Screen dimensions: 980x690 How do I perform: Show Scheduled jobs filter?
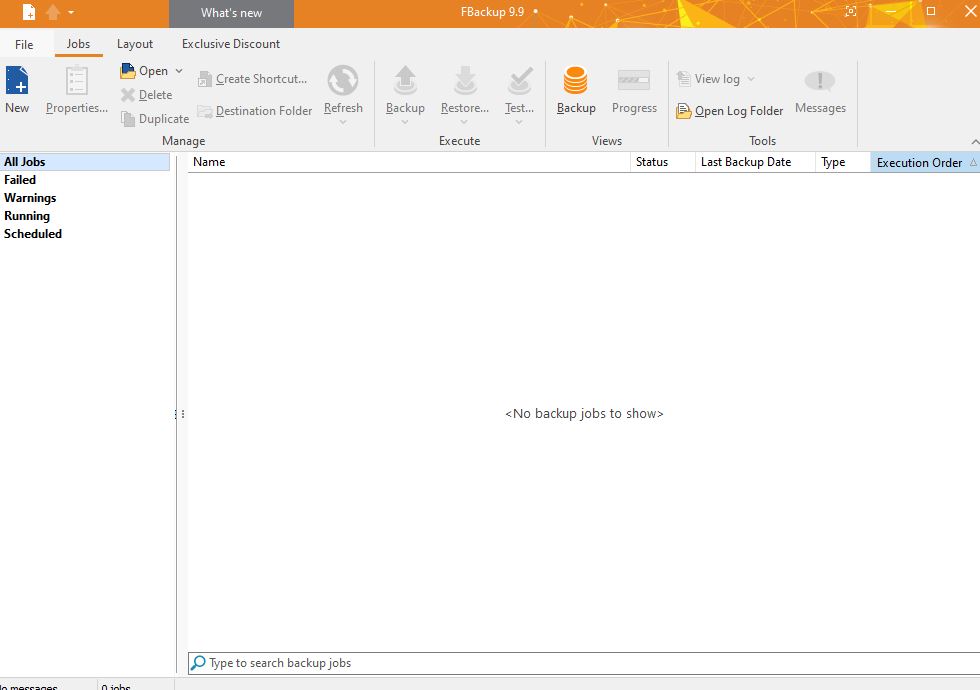(x=32, y=234)
